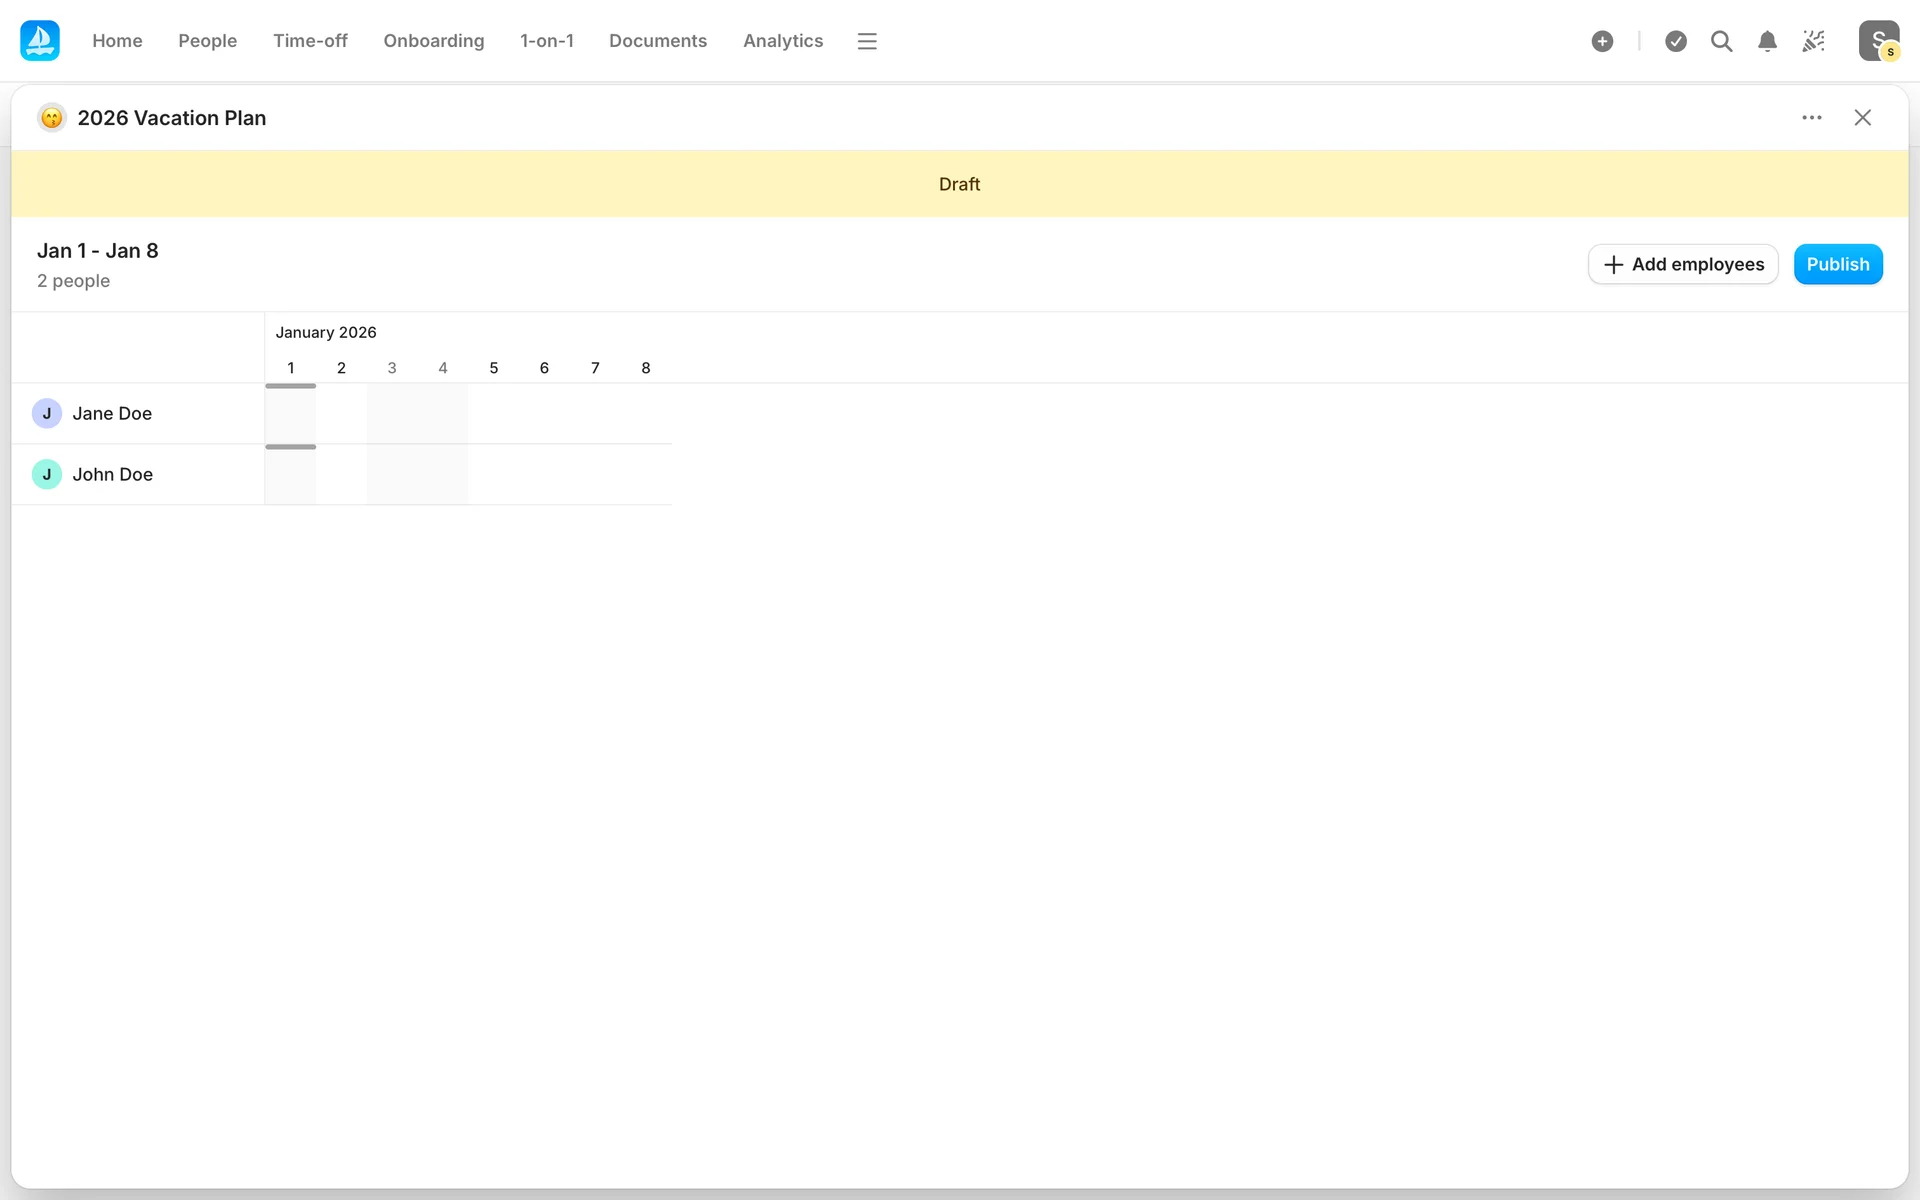Screen dimensions: 1920x1200
Task: Click the vacation plan emoji icon
Action: pyautogui.click(x=52, y=118)
